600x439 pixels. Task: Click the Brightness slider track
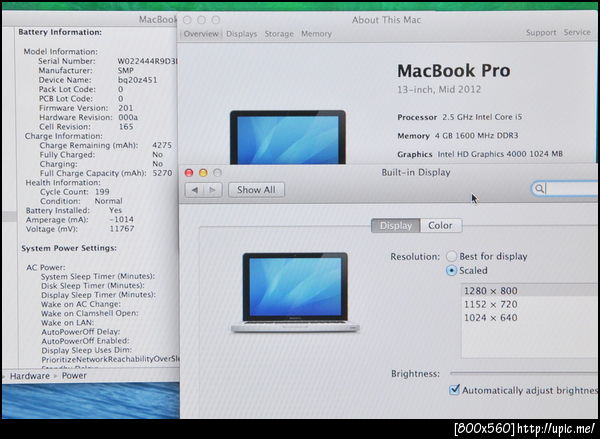(524, 373)
